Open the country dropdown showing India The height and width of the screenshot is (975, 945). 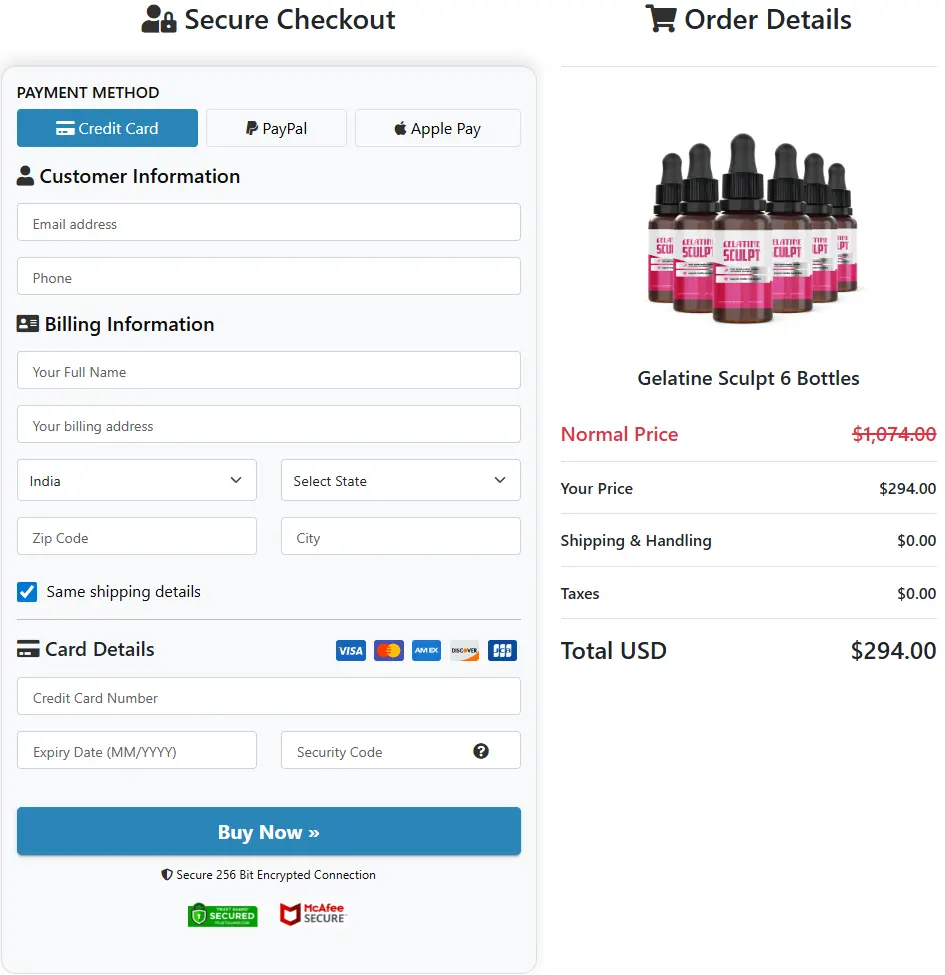click(x=136, y=480)
